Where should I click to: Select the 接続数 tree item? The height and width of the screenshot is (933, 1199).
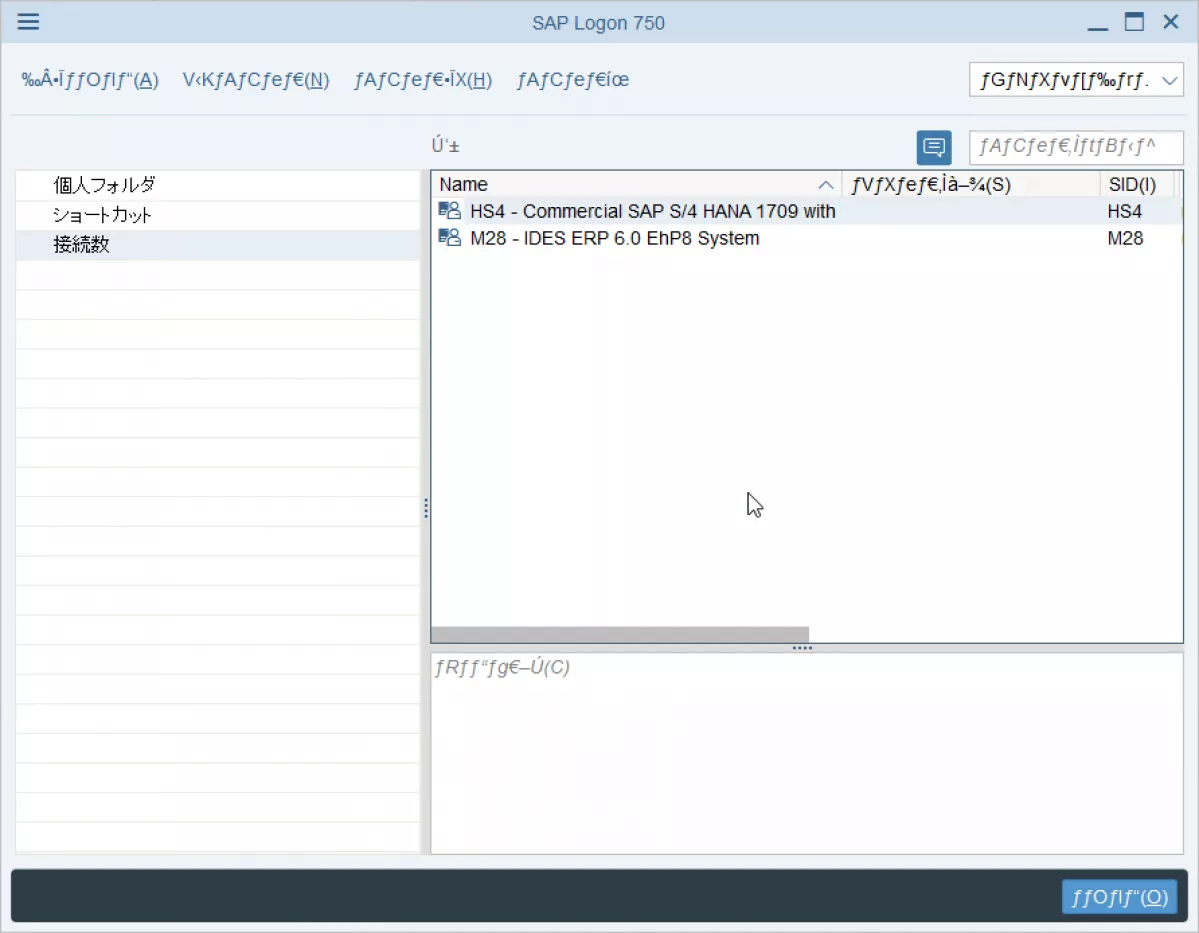(x=218, y=245)
